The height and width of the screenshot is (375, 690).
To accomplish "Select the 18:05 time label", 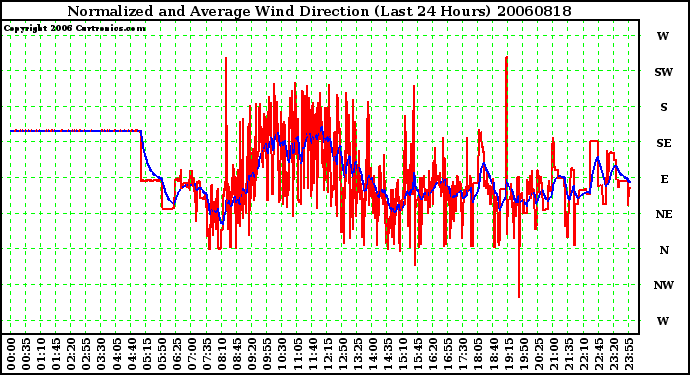I will 478,354.
